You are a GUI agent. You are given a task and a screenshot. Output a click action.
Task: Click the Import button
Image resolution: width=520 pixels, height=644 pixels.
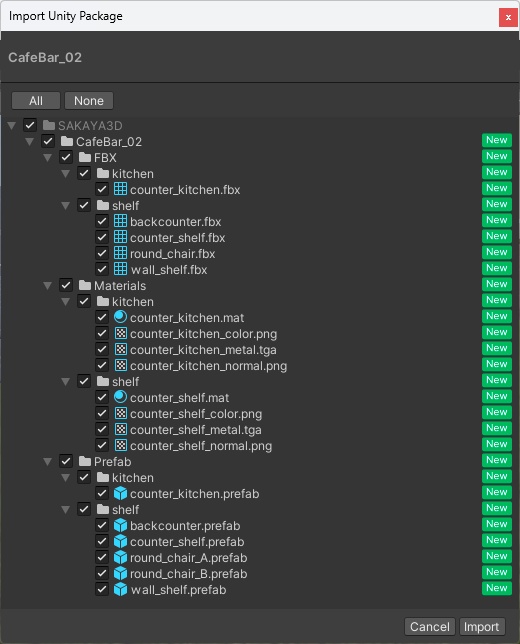pyautogui.click(x=482, y=626)
